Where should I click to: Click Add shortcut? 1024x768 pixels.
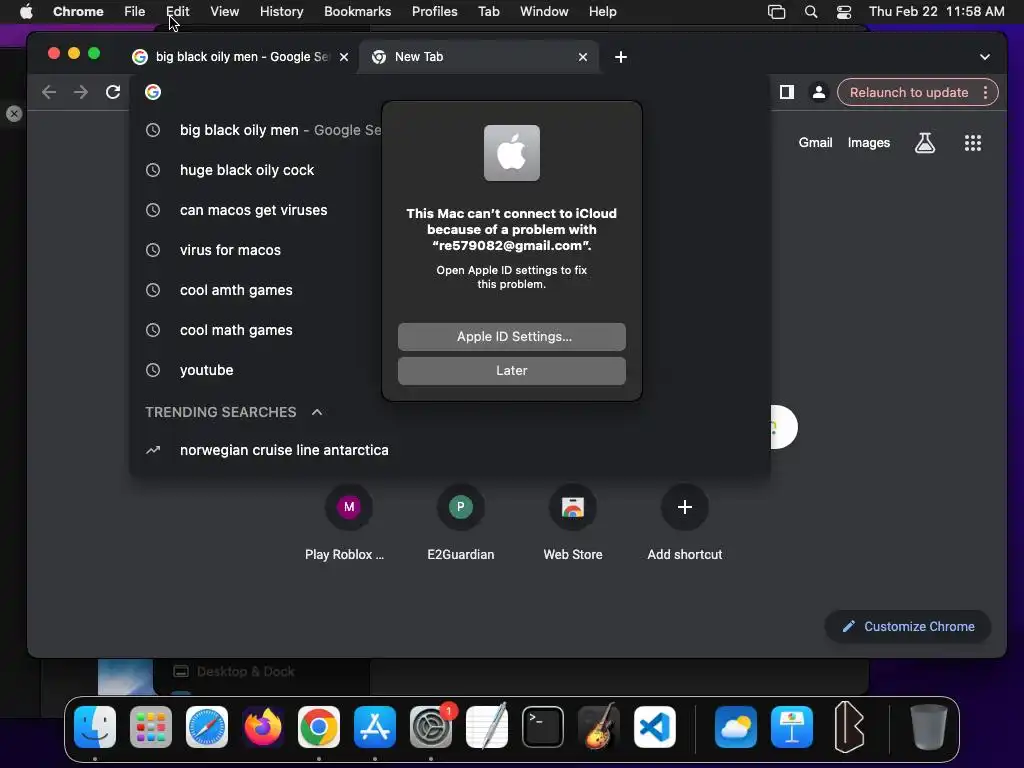tap(684, 522)
